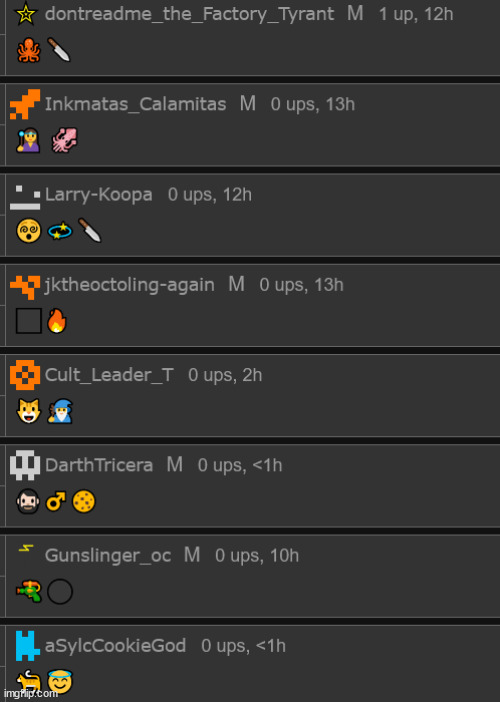Open DarthTricera profile link
Screen dimensions: 500x702
(x=99, y=465)
